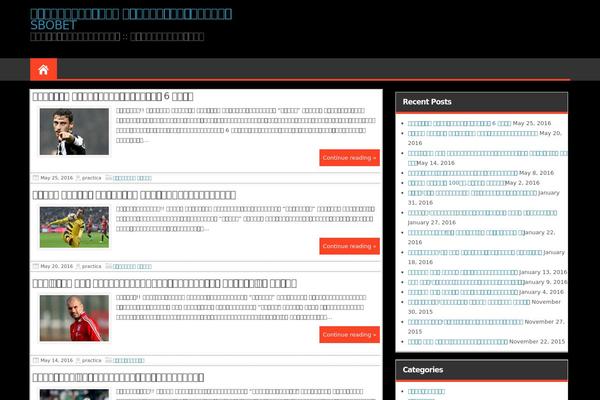Open the recent post dated May 25, 2016
Viewport: 600px width, 400px height.
coord(459,123)
